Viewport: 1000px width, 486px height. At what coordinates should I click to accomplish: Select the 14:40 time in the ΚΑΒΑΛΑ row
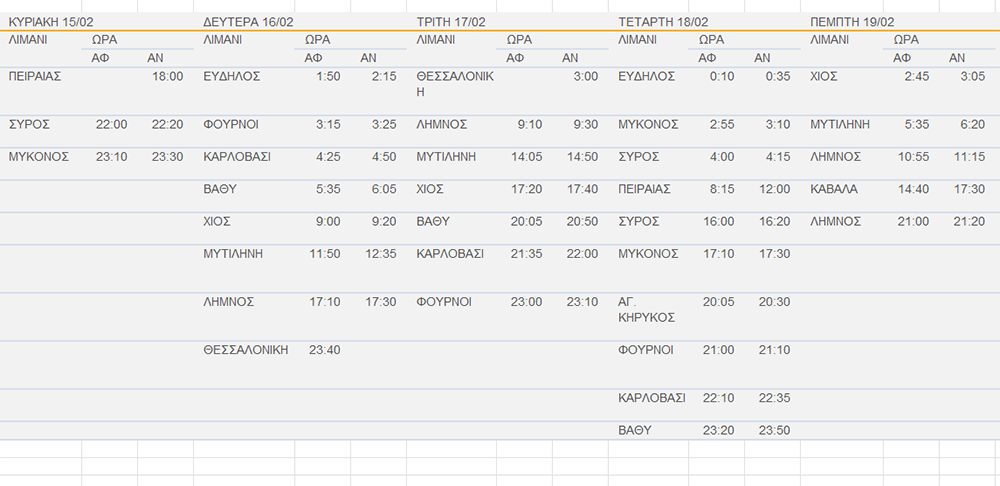[x=914, y=189]
